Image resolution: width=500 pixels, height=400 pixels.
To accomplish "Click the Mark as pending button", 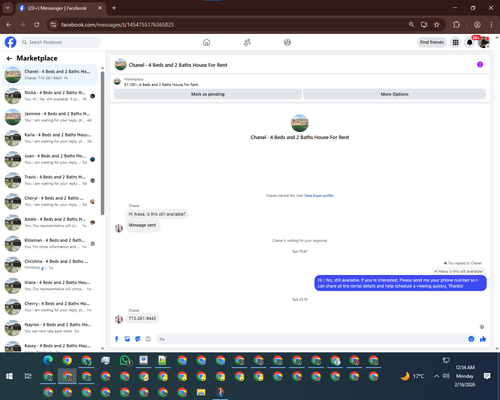I will (x=208, y=94).
